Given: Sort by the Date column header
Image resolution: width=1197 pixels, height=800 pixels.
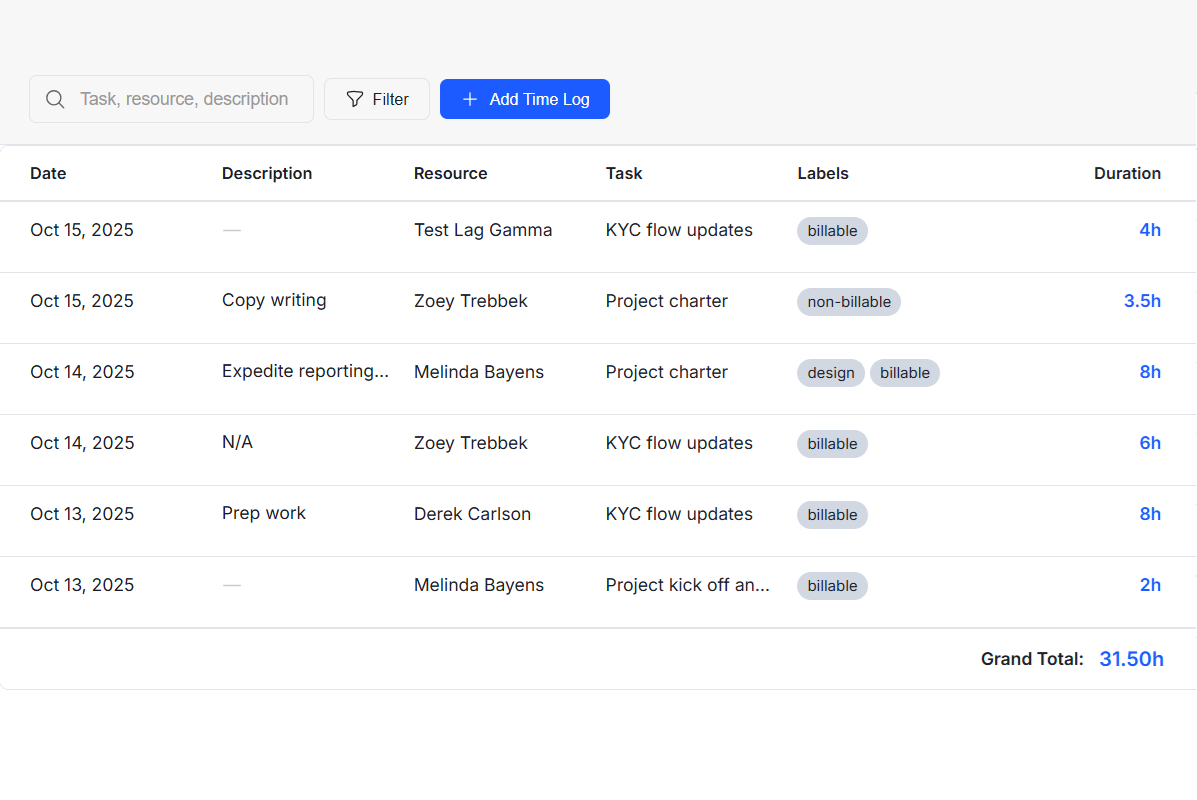Looking at the screenshot, I should pyautogui.click(x=48, y=173).
